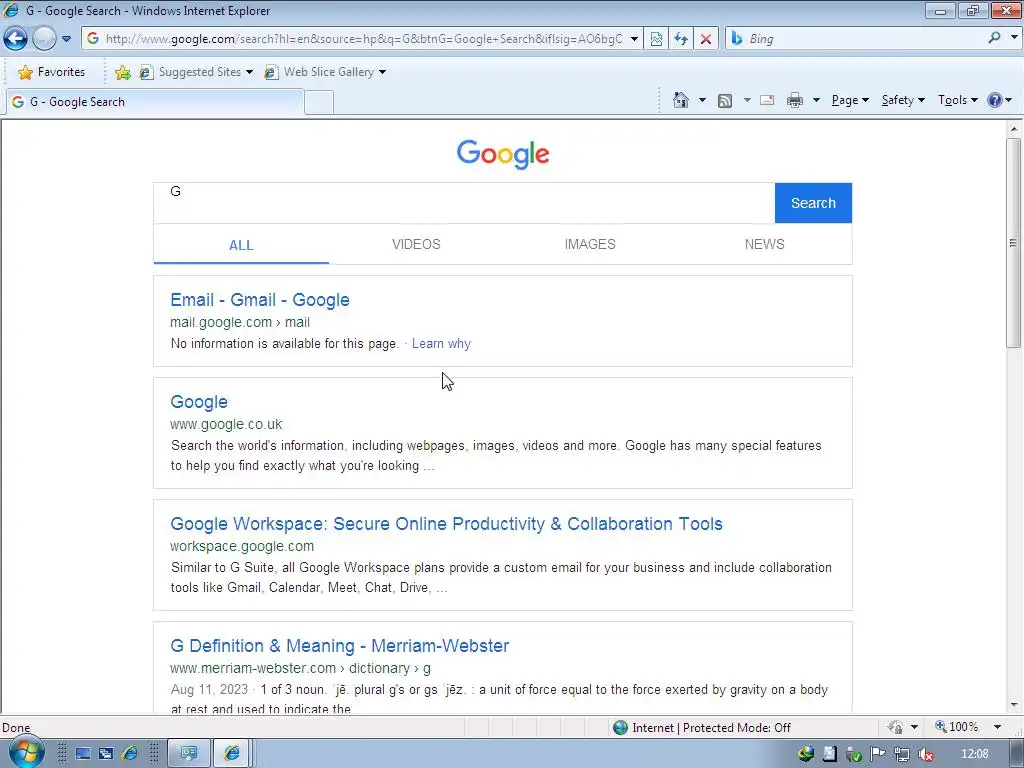Image resolution: width=1024 pixels, height=768 pixels.
Task: Click the 12:08 taskbar clock
Action: pyautogui.click(x=974, y=754)
